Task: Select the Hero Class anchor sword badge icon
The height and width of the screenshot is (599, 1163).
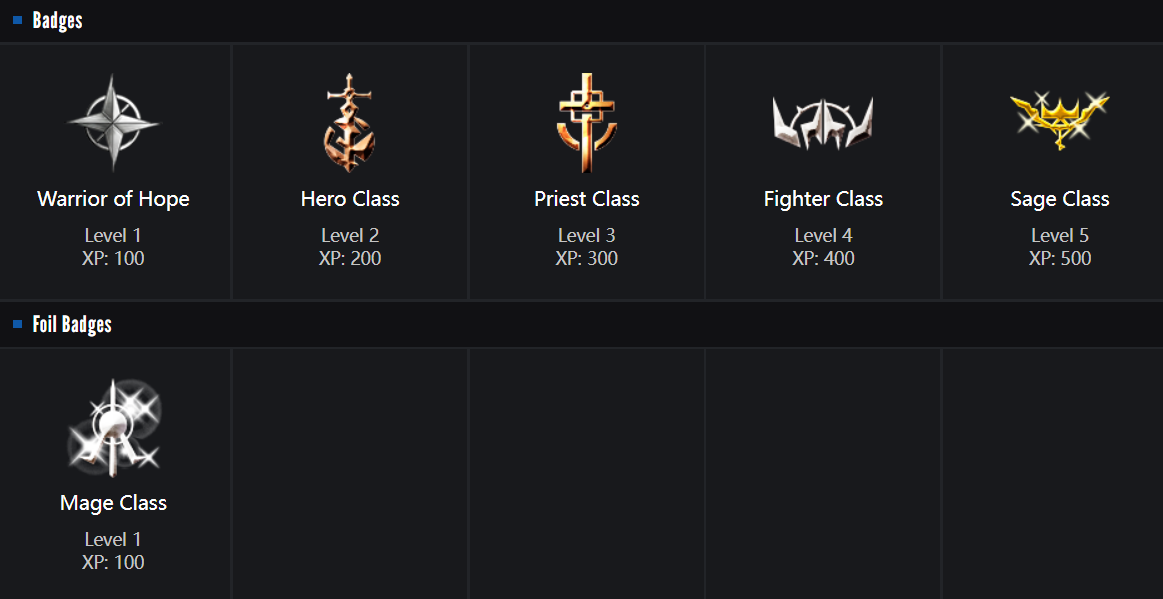Action: pyautogui.click(x=350, y=123)
